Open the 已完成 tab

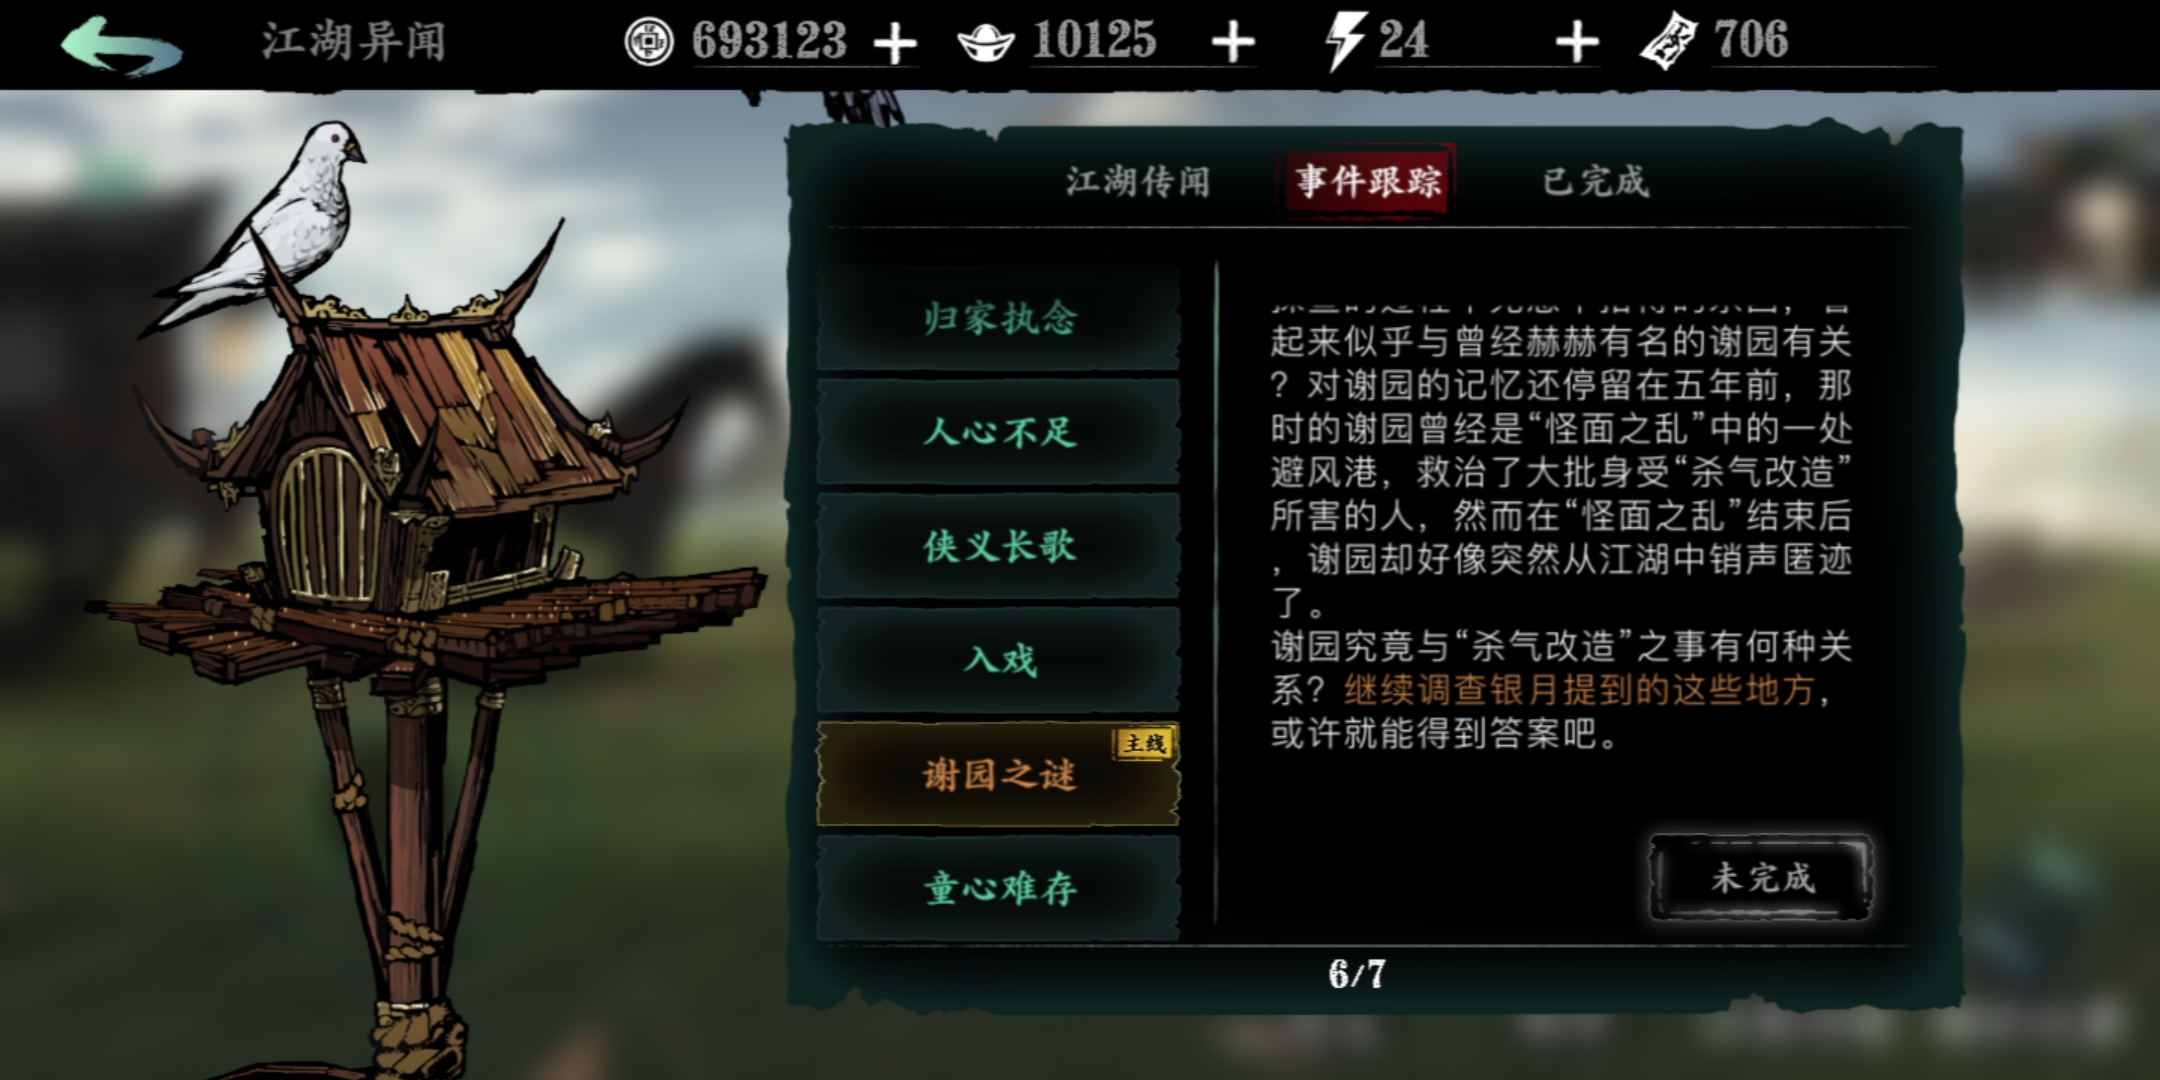tap(1595, 181)
